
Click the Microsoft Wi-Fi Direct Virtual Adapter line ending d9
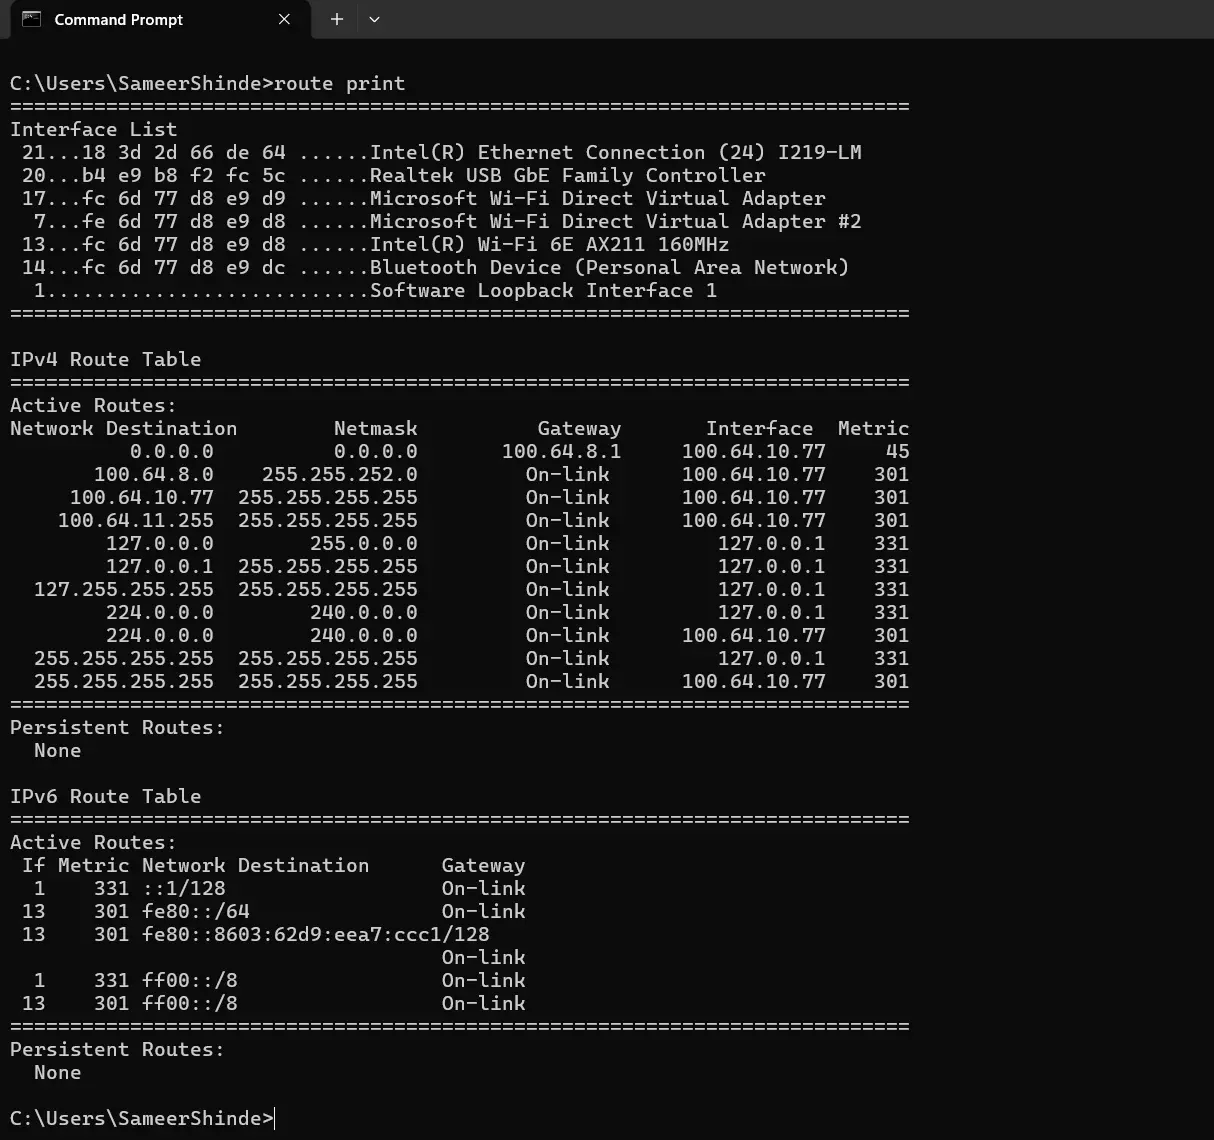click(x=423, y=198)
